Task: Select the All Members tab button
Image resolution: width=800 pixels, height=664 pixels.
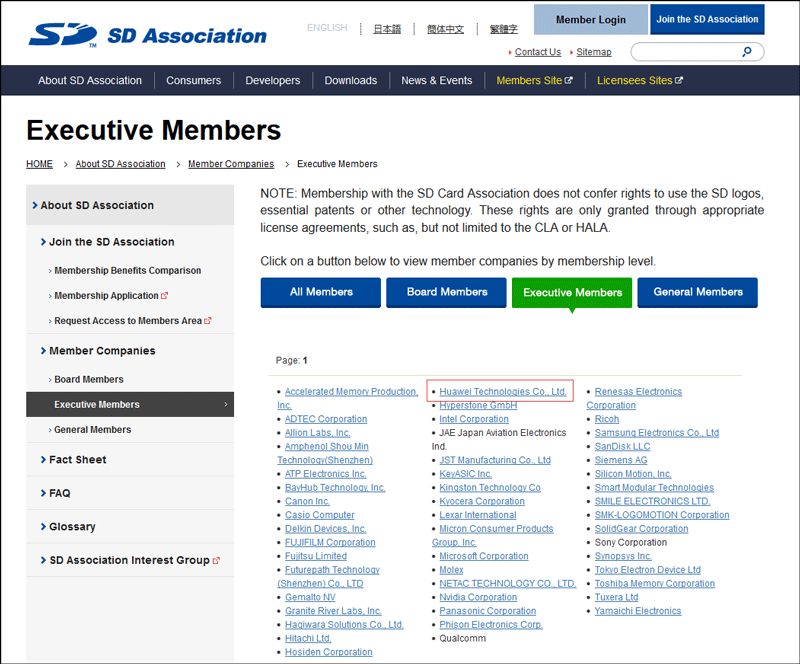Action: [x=321, y=292]
